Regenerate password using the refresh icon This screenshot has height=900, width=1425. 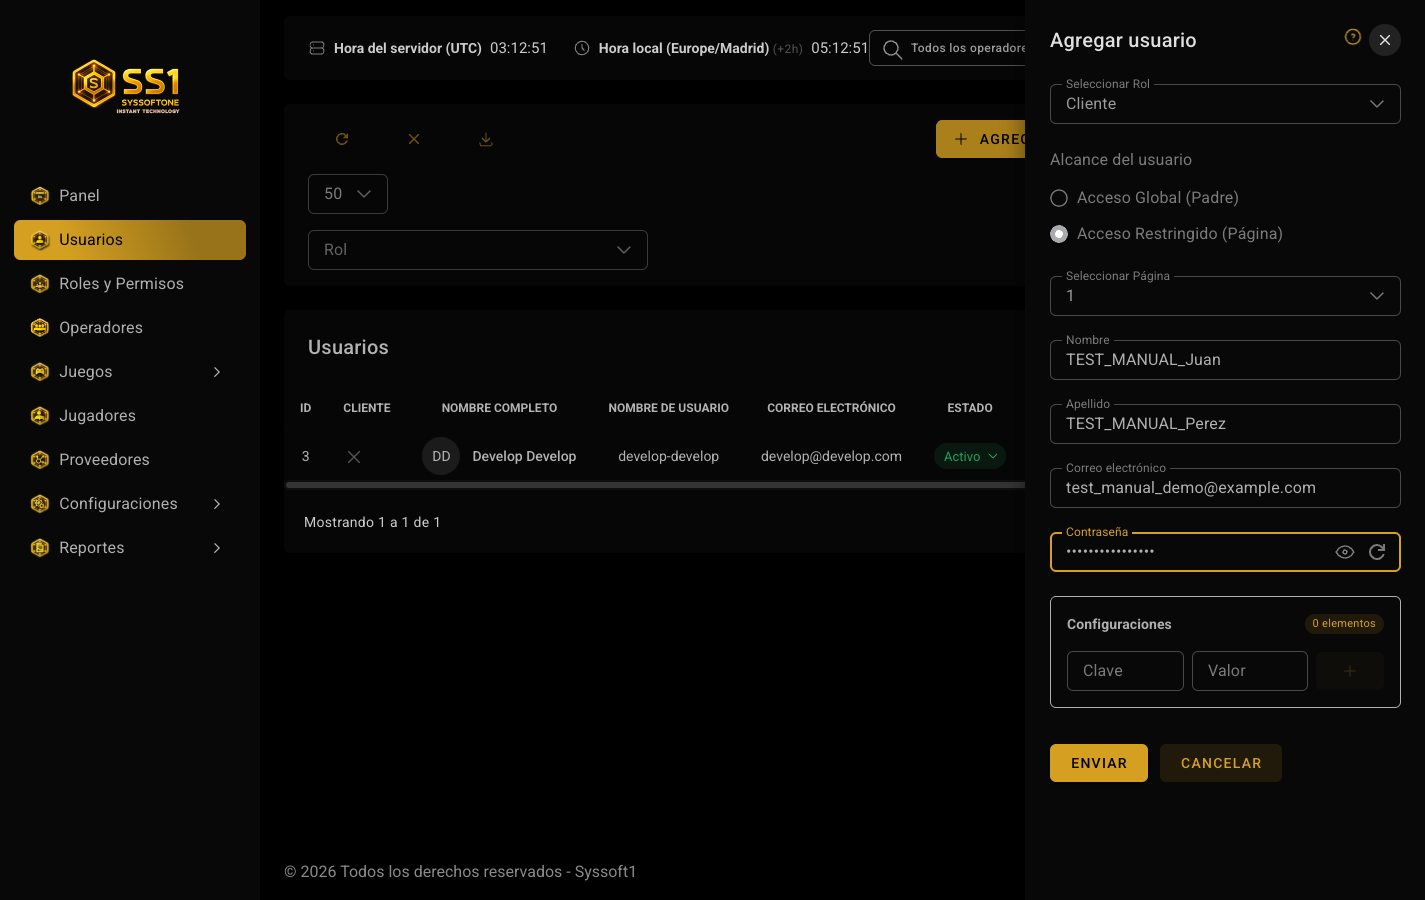click(1377, 552)
